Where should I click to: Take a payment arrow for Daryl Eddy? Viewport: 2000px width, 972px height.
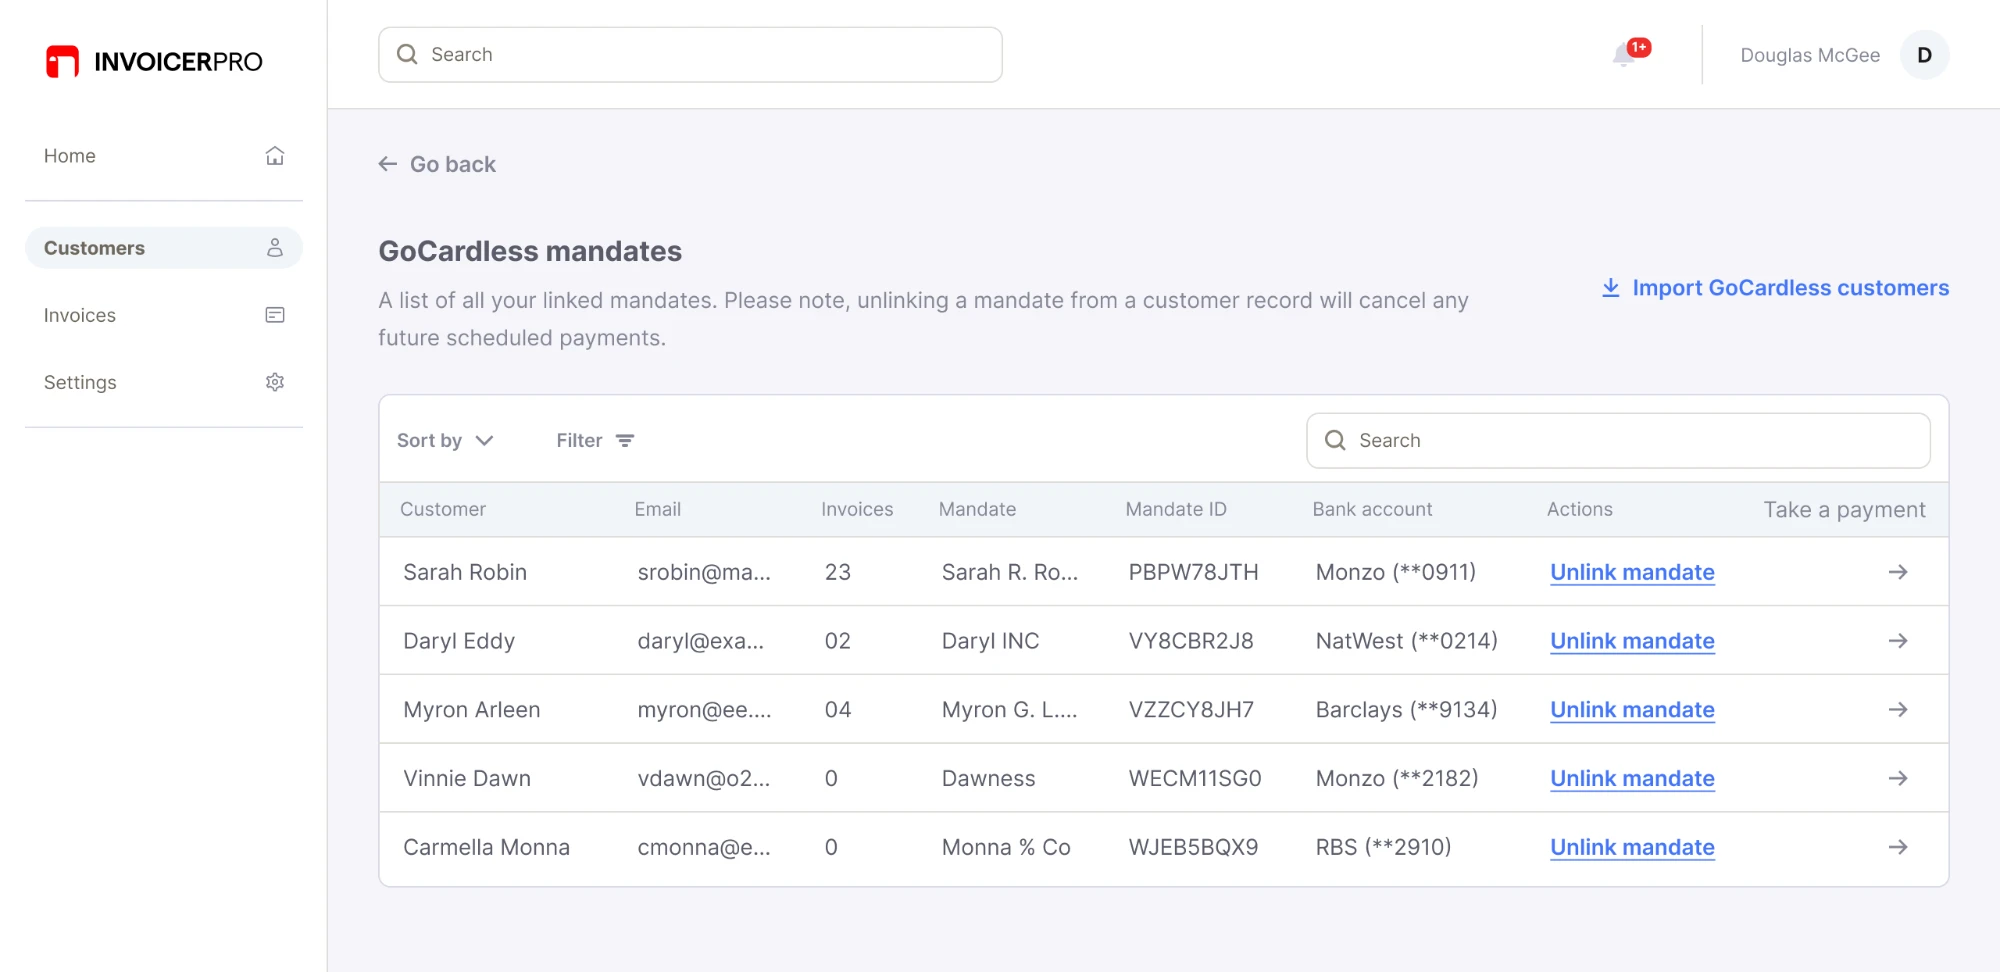coord(1898,641)
